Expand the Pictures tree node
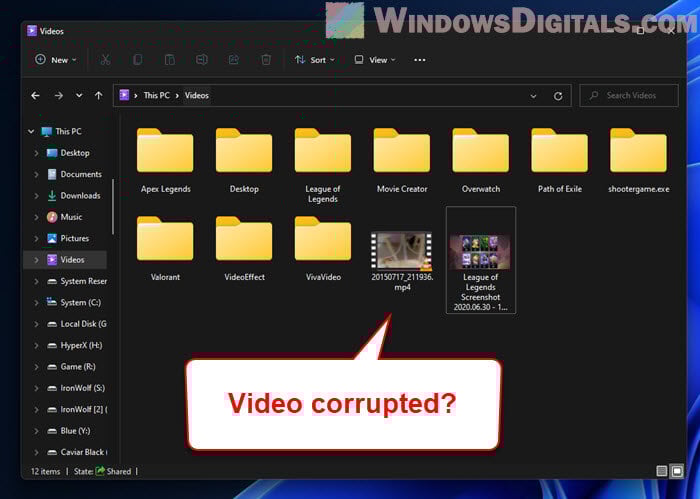700x499 pixels. click(36, 238)
